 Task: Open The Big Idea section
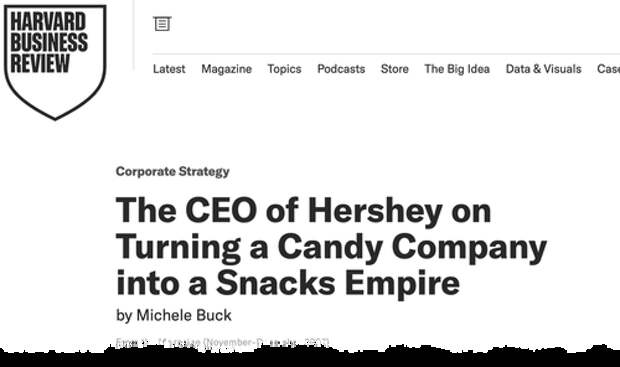pyautogui.click(x=457, y=69)
